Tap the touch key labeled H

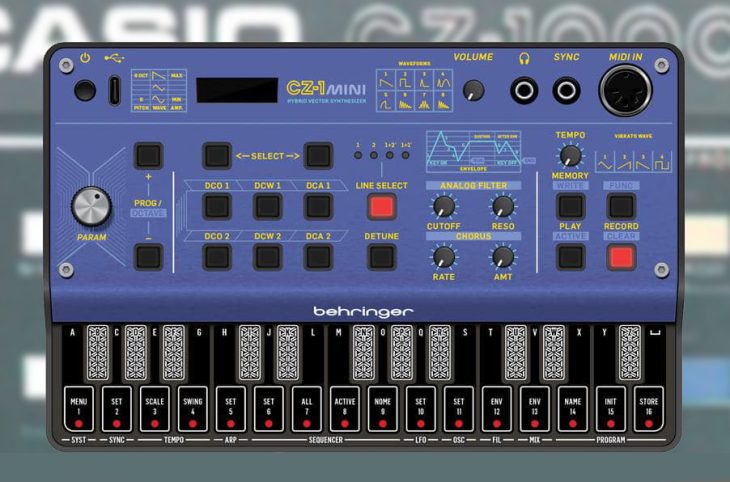pos(225,354)
